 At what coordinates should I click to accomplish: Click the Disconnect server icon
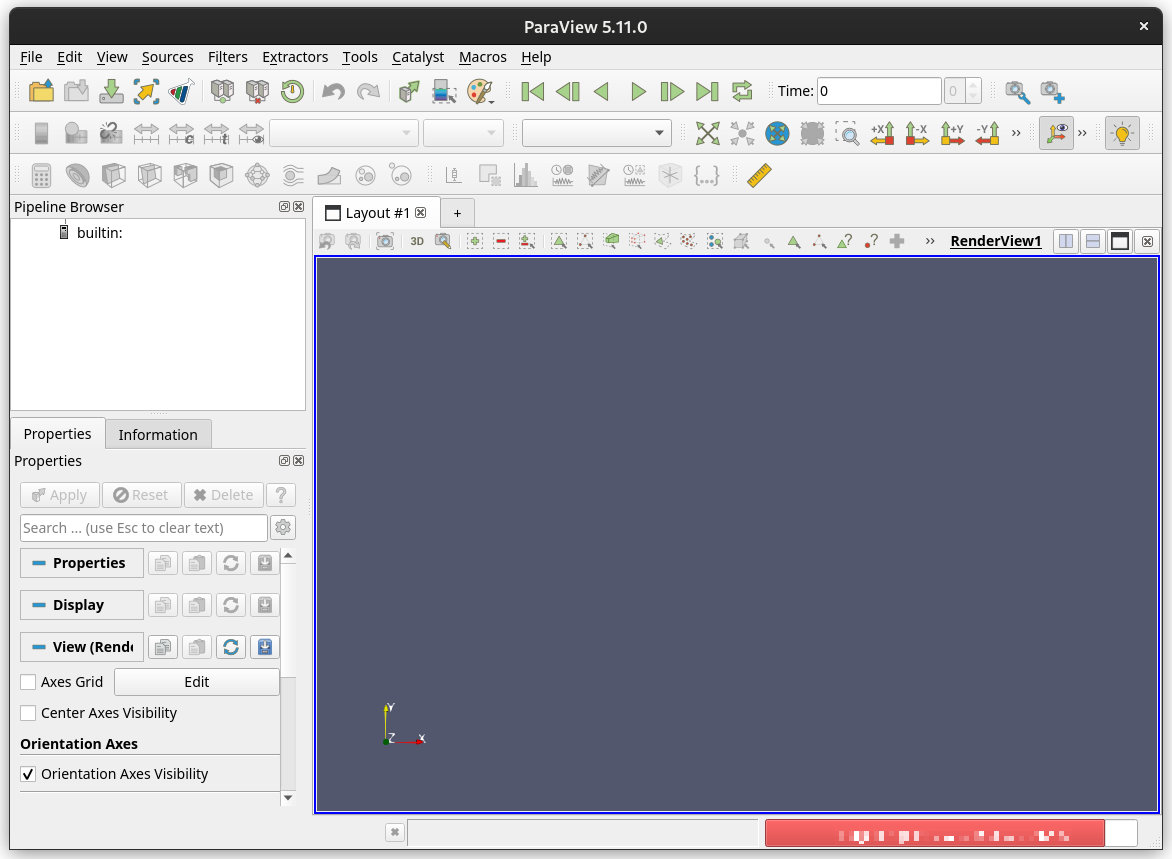[x=257, y=91]
